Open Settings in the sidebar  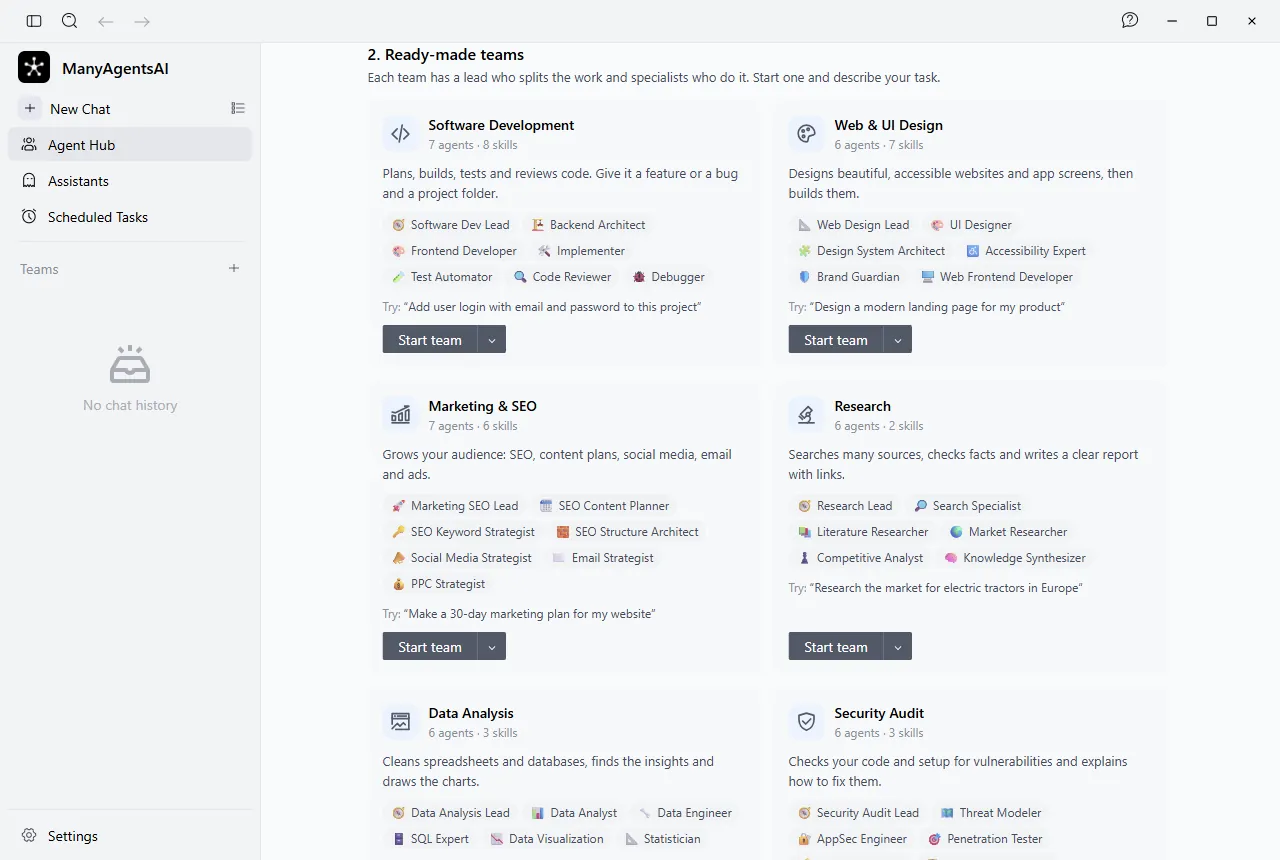coord(130,836)
